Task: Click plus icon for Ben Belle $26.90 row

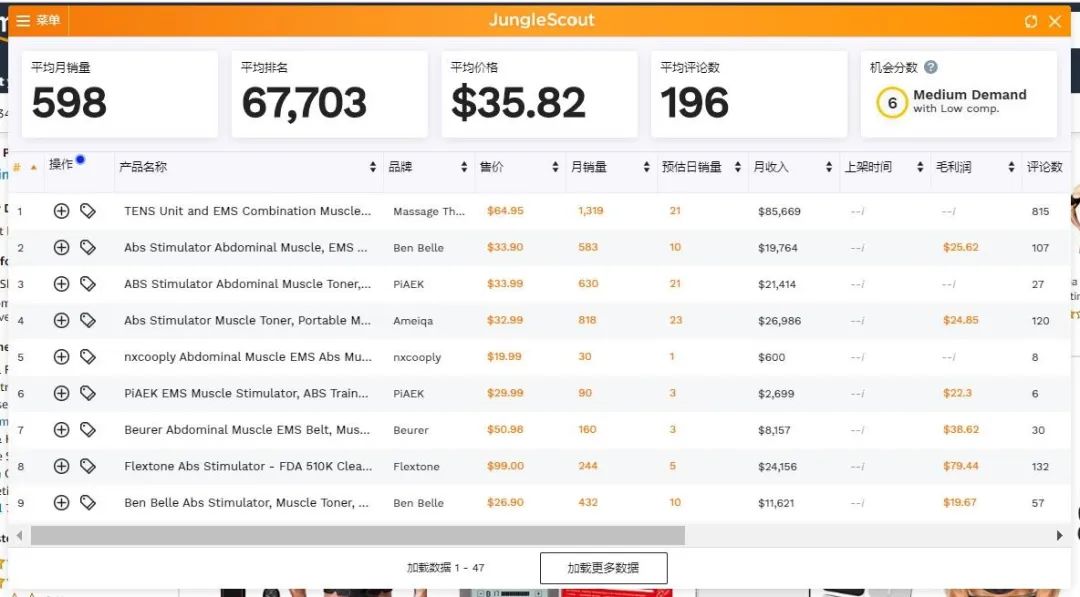Action: 61,503
